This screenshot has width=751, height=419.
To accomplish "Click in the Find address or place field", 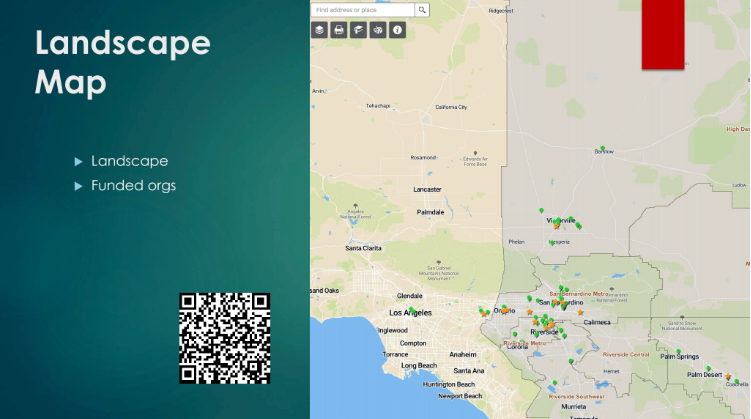I will tap(363, 9).
